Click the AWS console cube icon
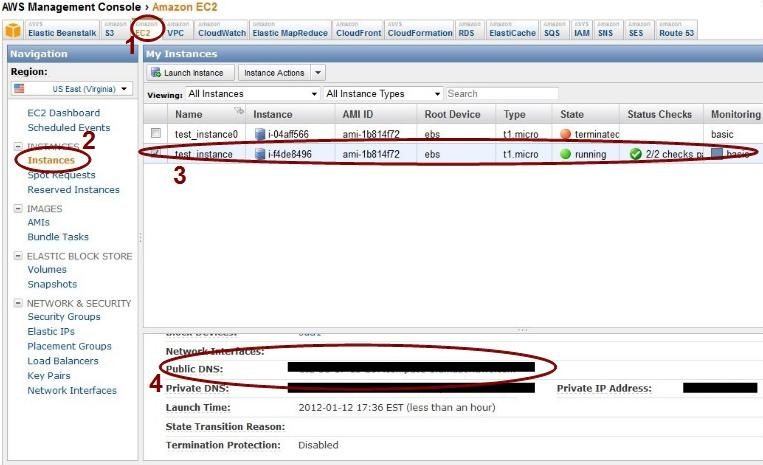Screen dimensions: 763x465 [x=13, y=30]
